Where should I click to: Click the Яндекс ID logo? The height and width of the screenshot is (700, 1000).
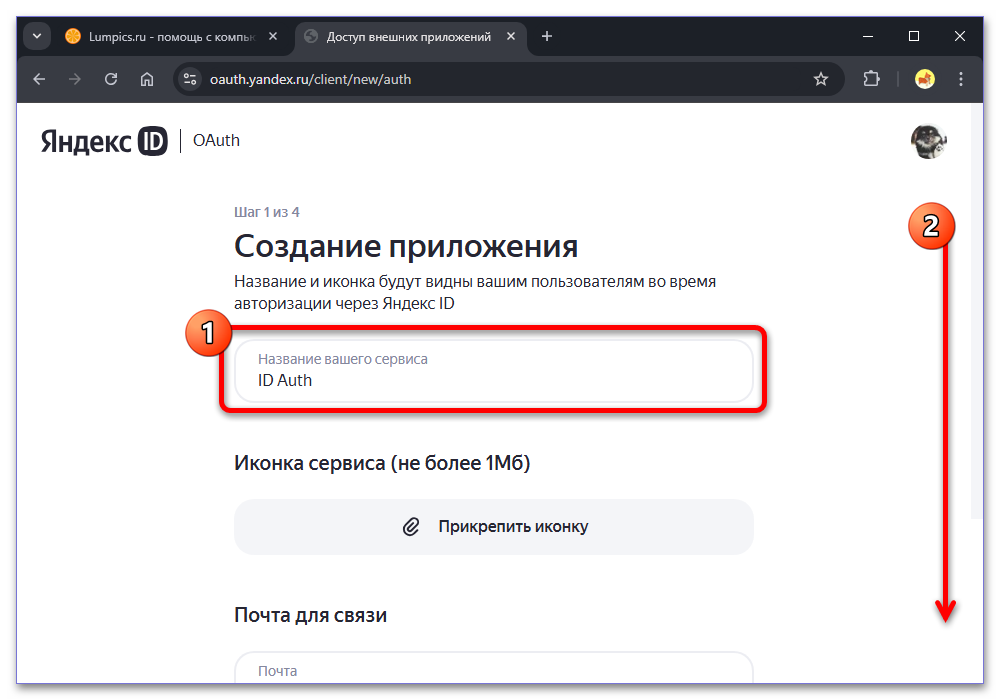point(104,141)
